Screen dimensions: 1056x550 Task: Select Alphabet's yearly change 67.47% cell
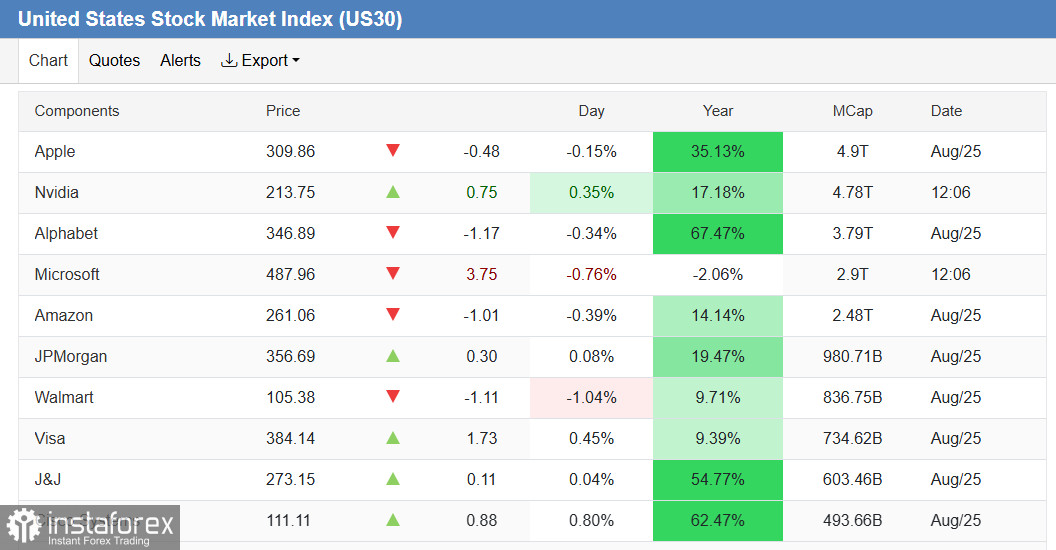(x=718, y=234)
